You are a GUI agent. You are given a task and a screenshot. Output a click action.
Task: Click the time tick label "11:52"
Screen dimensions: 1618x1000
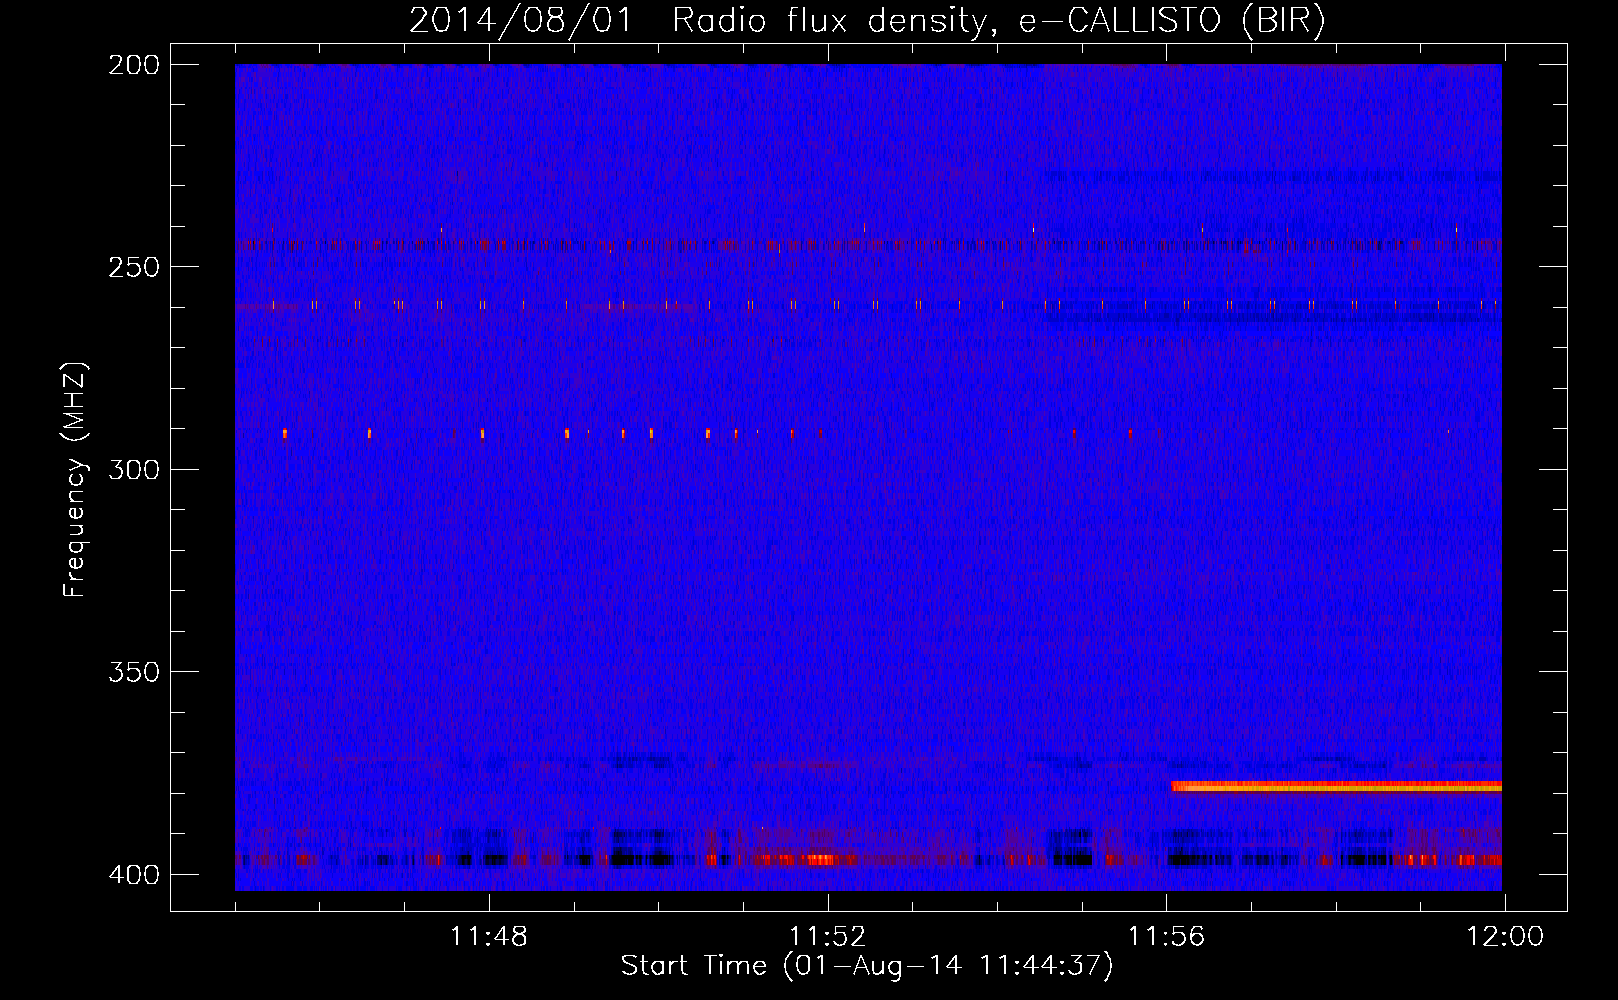pos(827,937)
